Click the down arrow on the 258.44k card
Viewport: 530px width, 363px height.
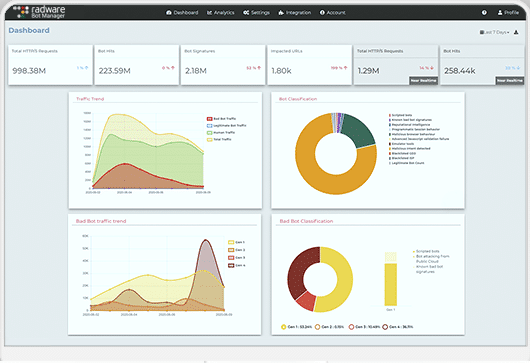point(519,68)
